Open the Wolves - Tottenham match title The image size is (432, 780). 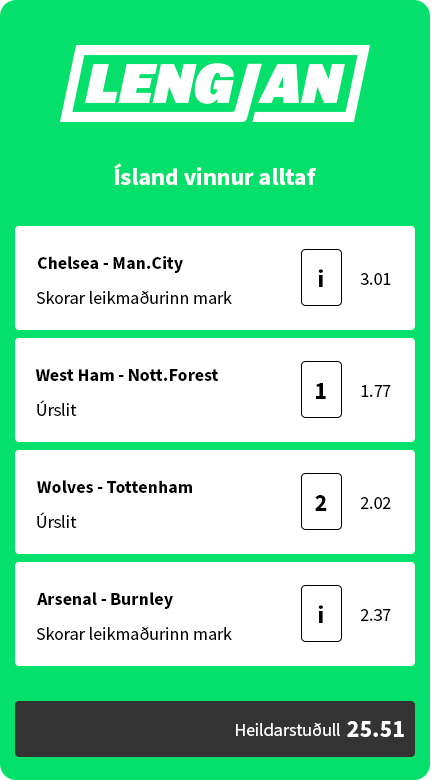tap(114, 487)
